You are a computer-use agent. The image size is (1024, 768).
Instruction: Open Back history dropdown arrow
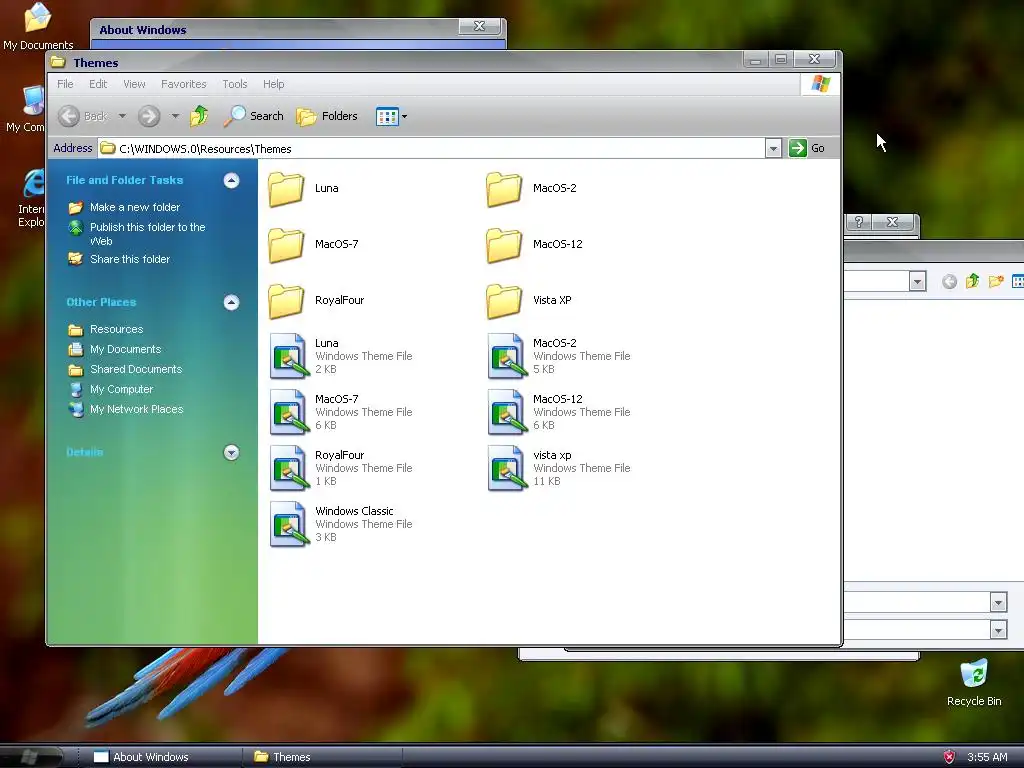122,116
